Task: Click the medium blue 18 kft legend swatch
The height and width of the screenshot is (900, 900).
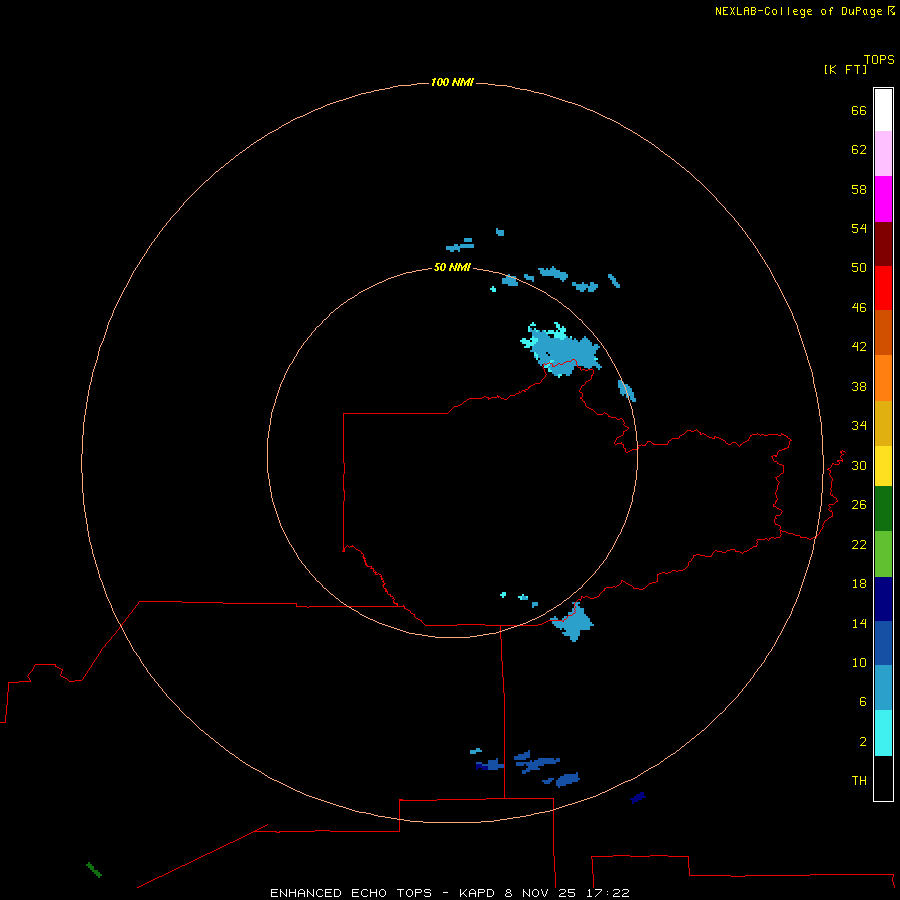Action: point(883,643)
